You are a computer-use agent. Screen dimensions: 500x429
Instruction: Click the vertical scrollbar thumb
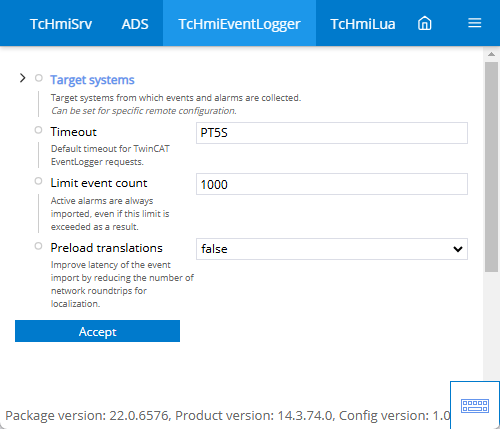click(x=491, y=167)
